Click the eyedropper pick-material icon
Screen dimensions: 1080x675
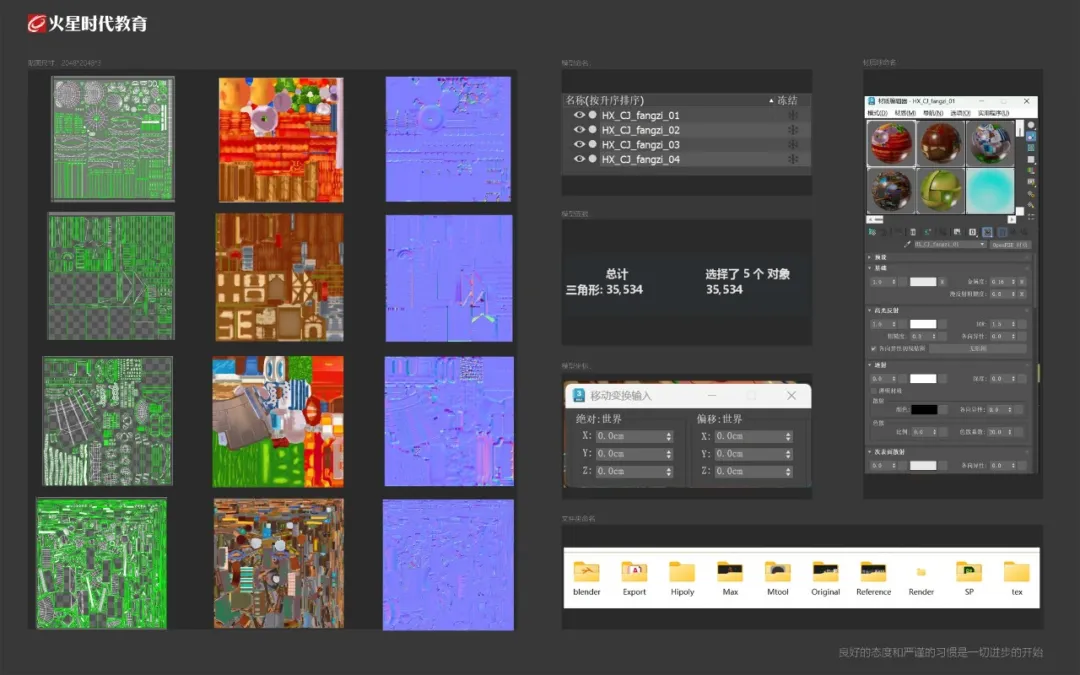tap(908, 244)
